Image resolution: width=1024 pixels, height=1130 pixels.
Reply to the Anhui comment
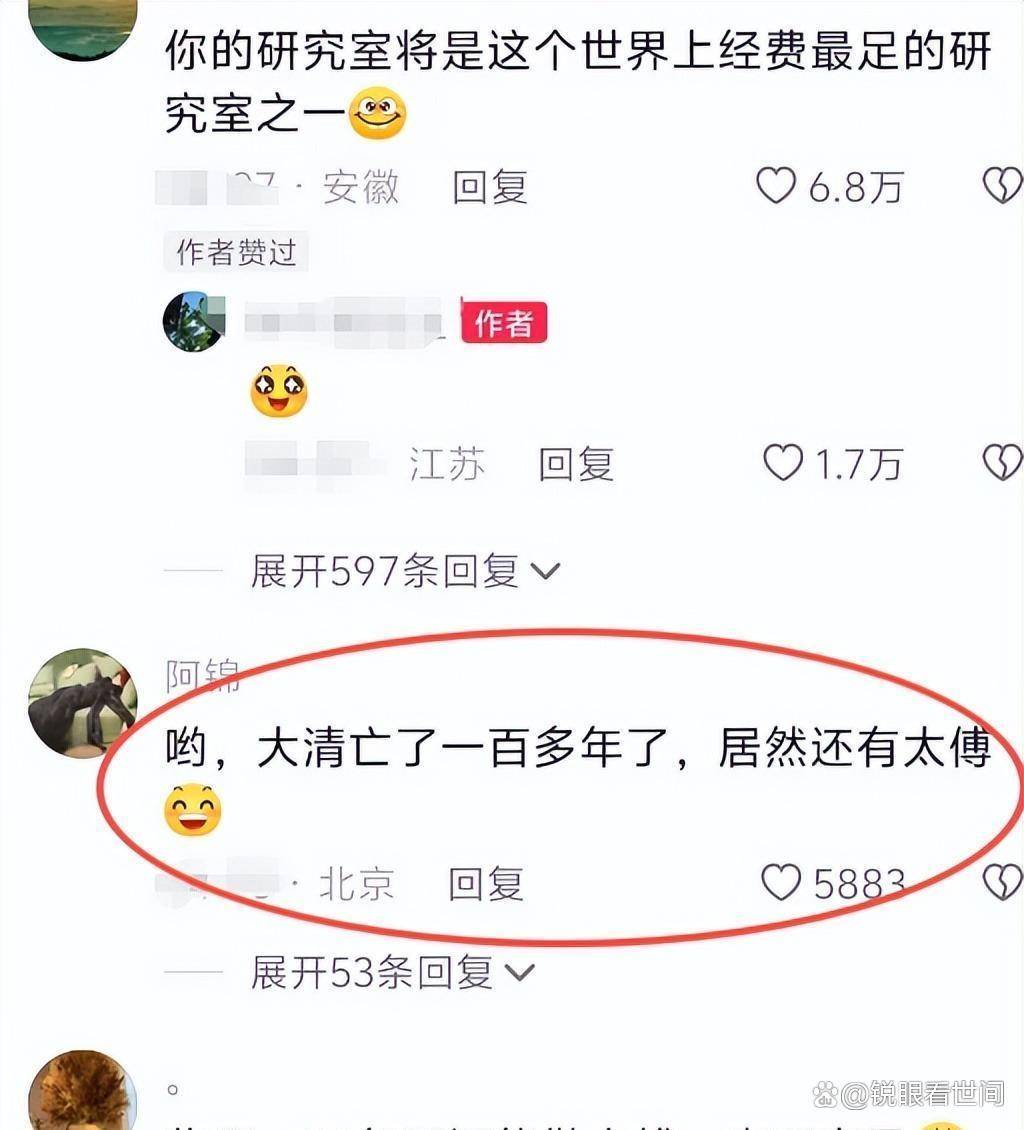pyautogui.click(x=490, y=187)
